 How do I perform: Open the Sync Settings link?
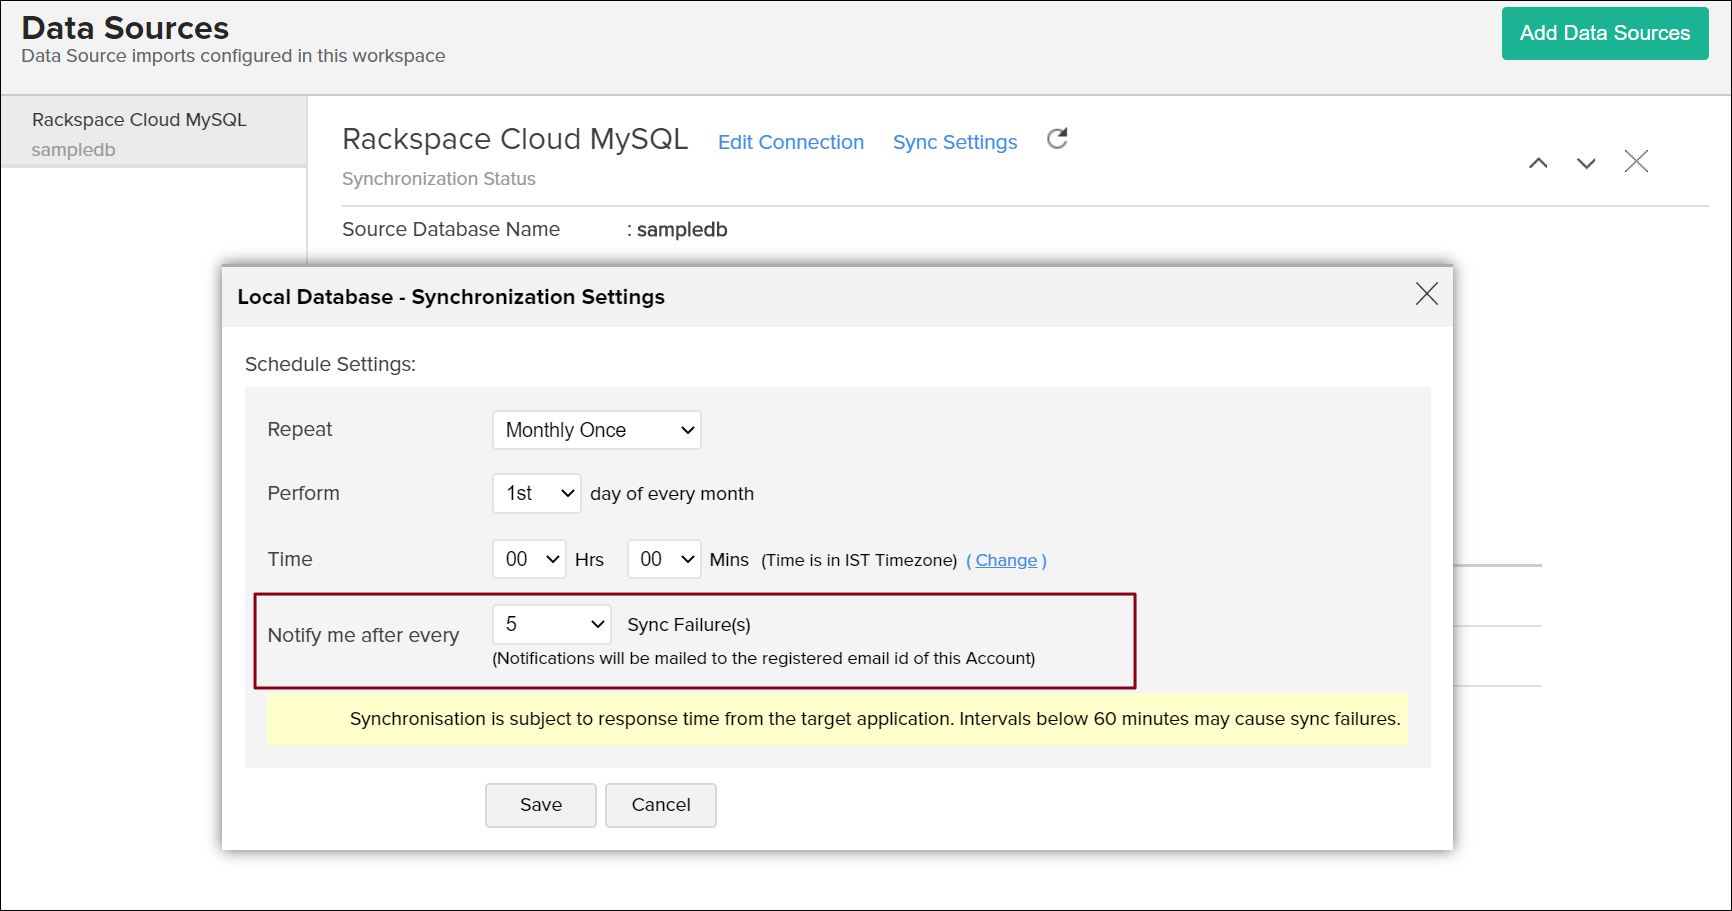coord(954,142)
